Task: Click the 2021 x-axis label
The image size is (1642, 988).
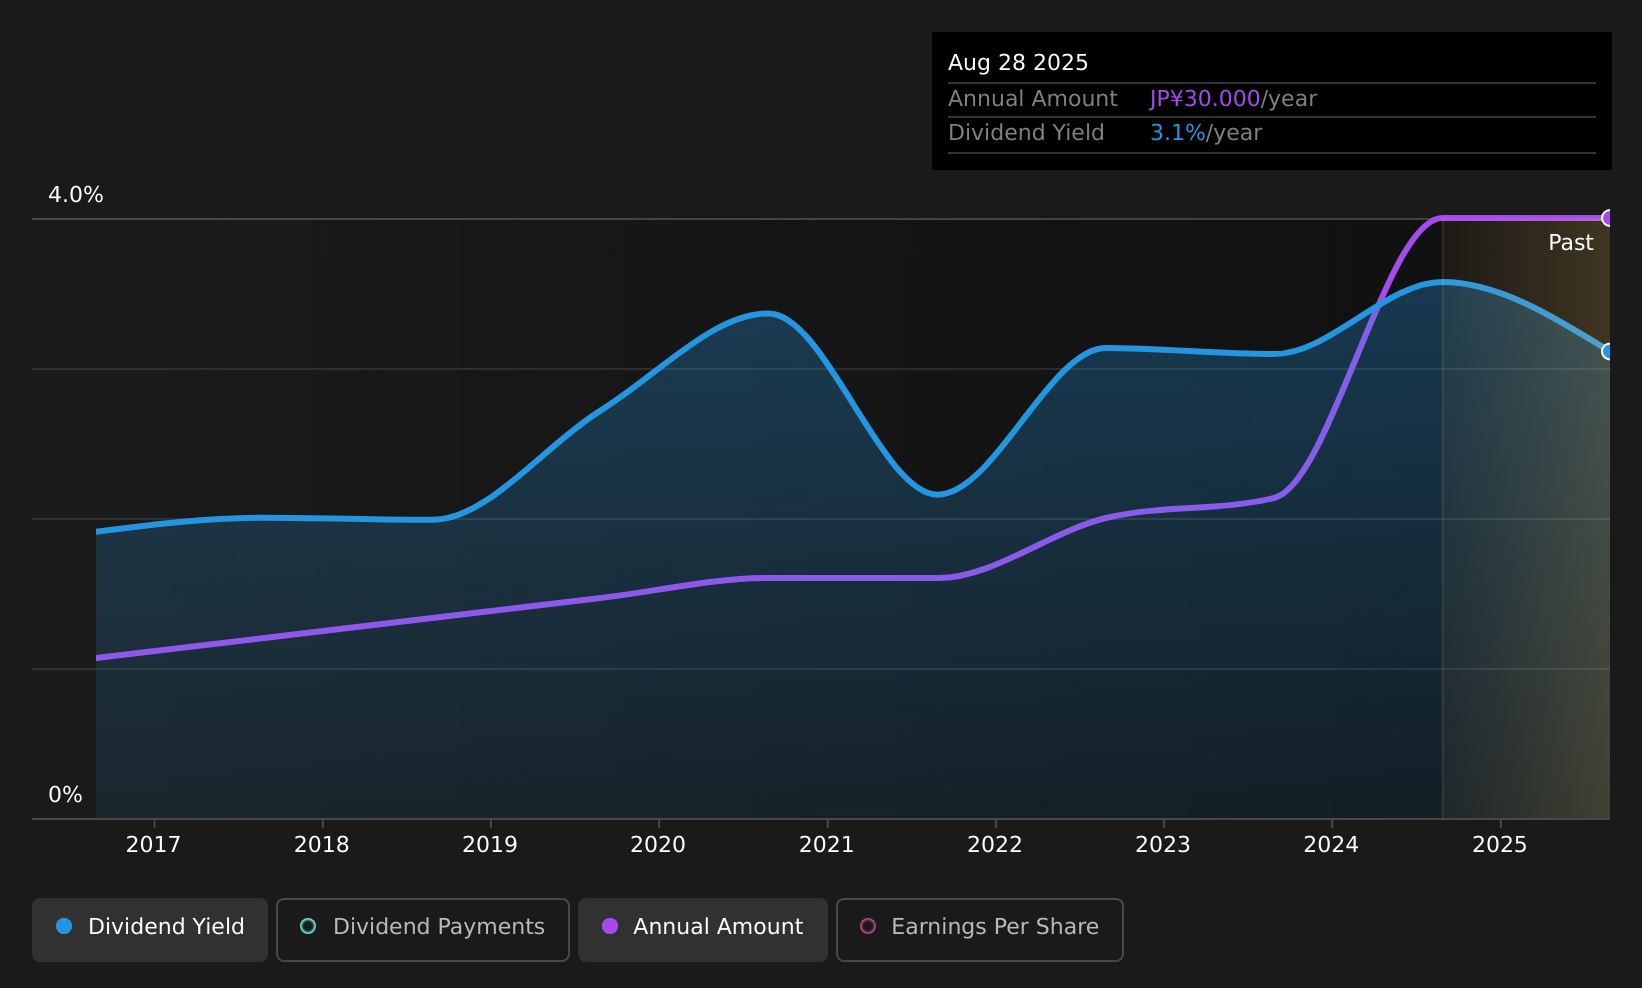Action: point(827,845)
